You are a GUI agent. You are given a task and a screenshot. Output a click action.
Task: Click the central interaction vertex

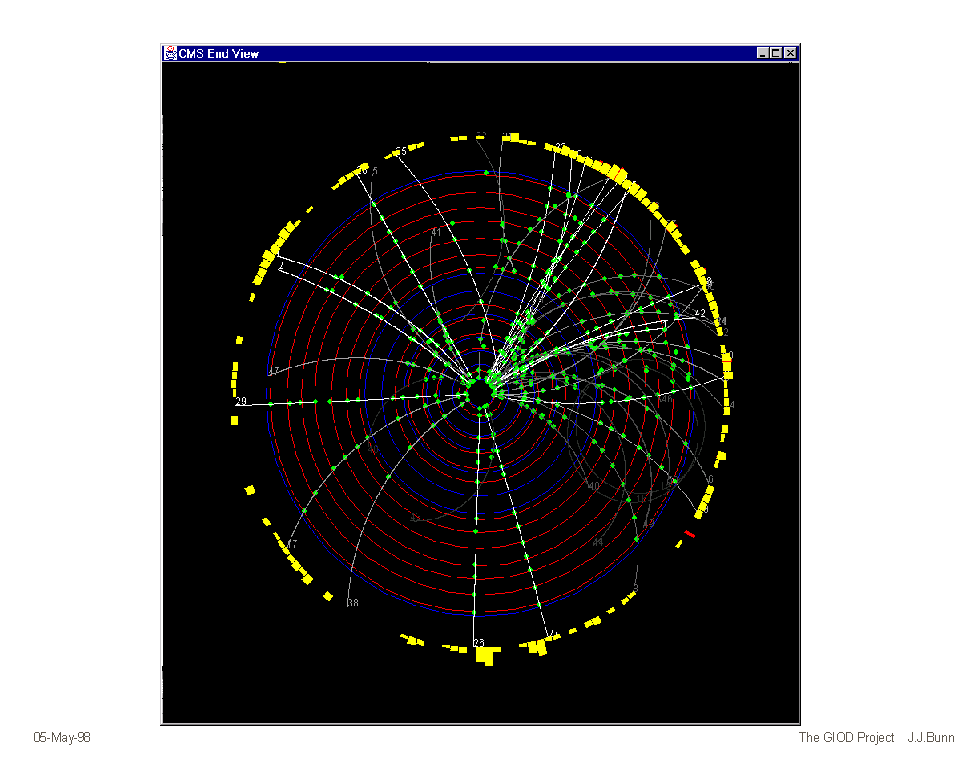pos(484,386)
